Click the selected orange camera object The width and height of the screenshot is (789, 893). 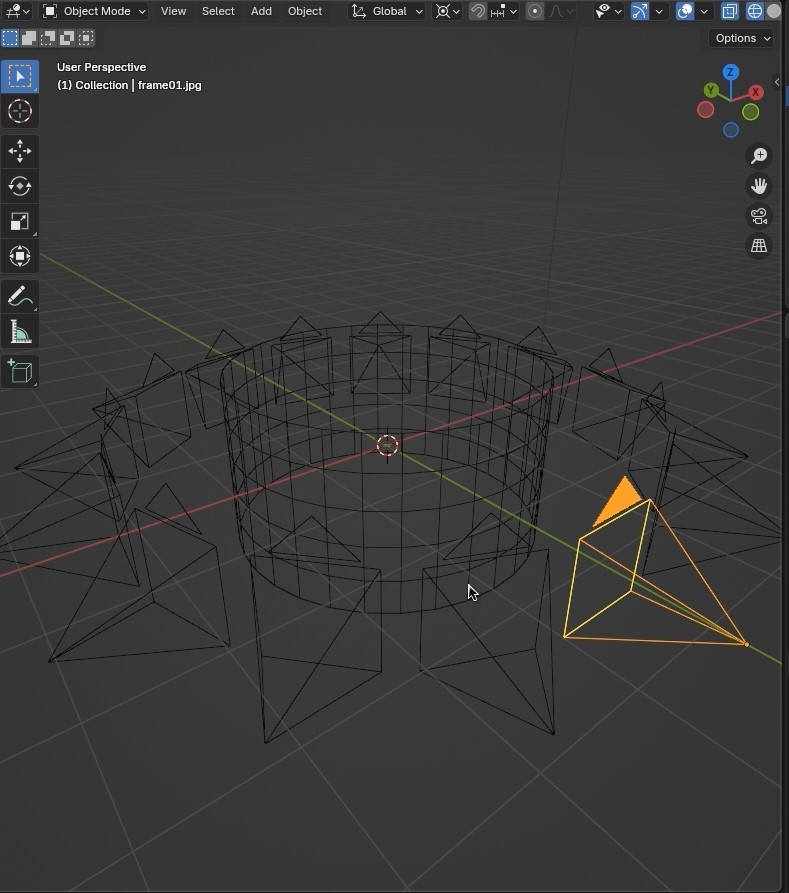(x=640, y=590)
